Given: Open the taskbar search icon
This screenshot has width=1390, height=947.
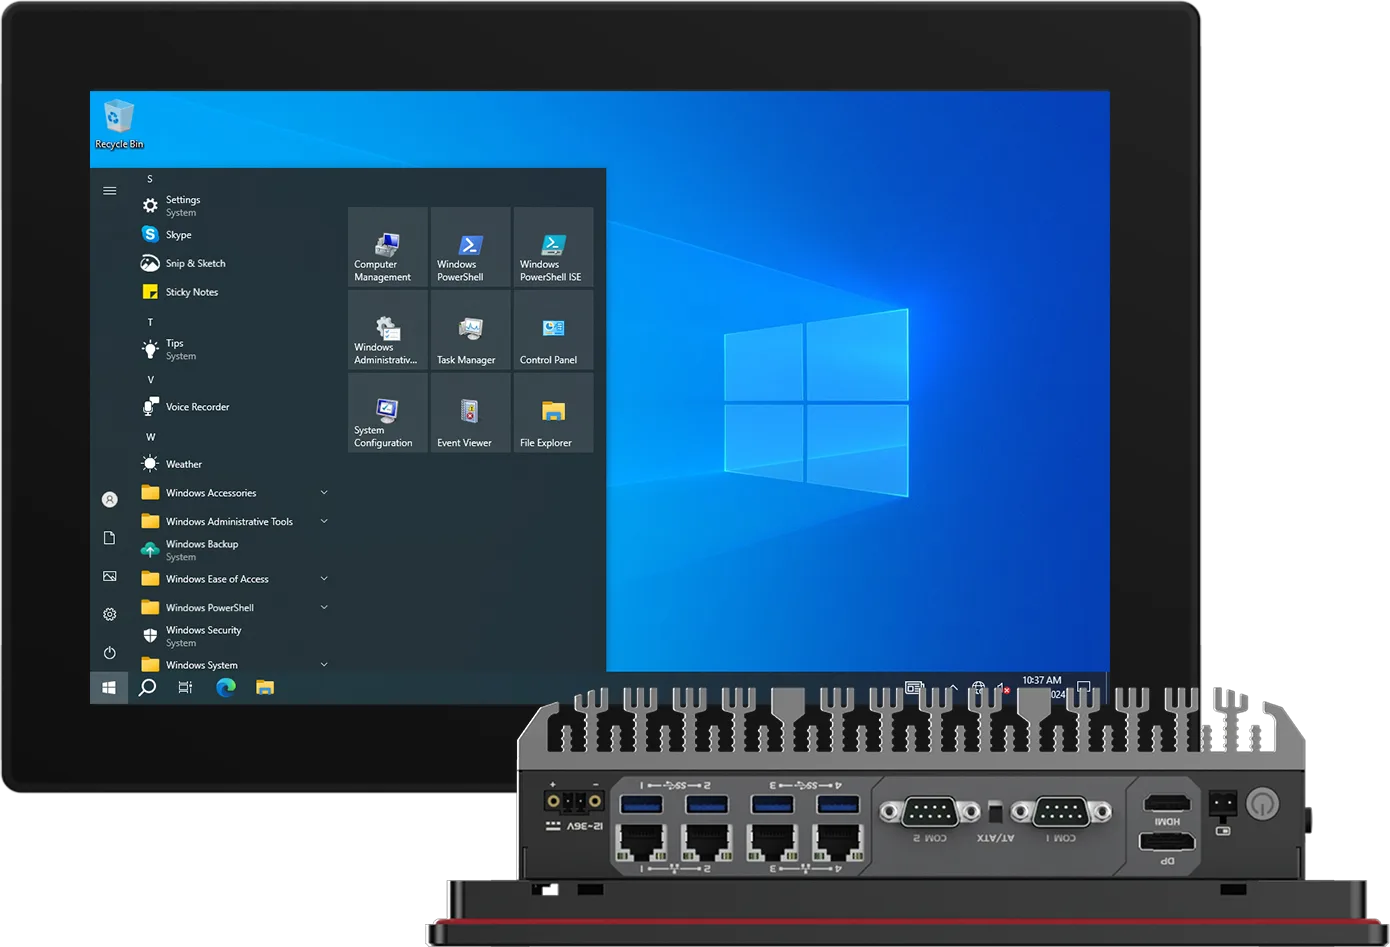Looking at the screenshot, I should click(x=147, y=687).
